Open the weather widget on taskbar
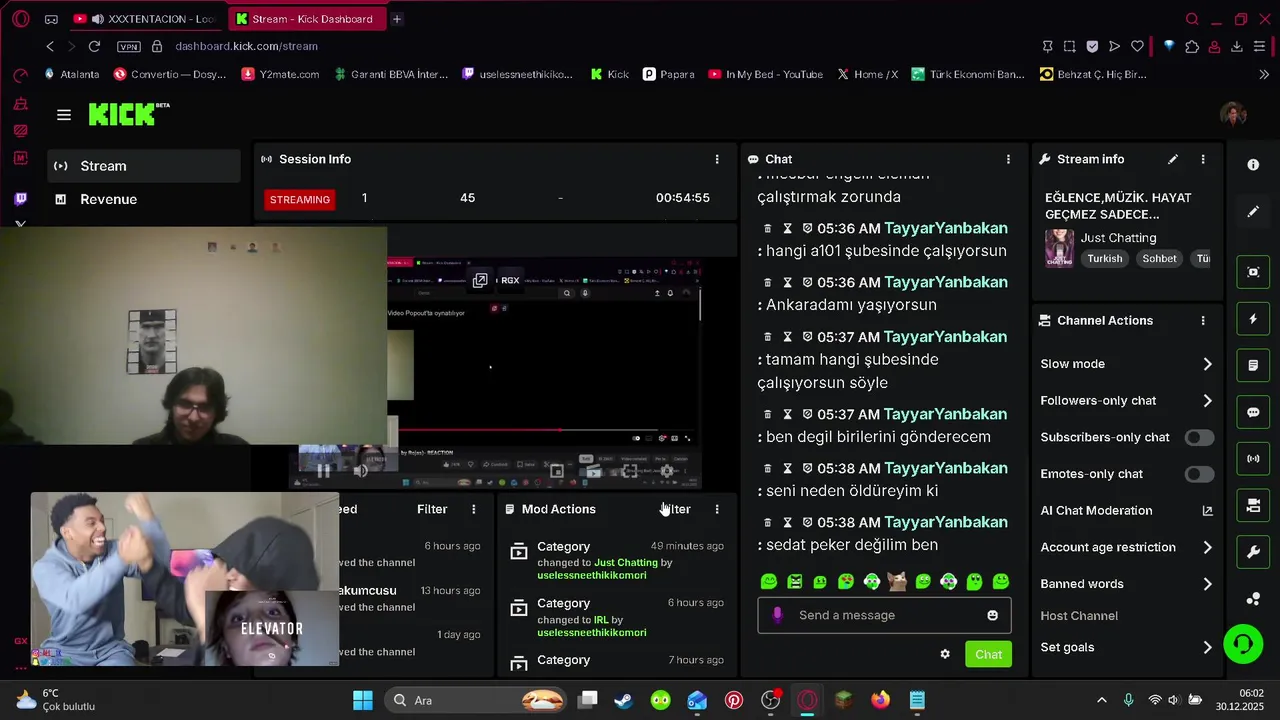Viewport: 1280px width, 720px height. [57, 700]
